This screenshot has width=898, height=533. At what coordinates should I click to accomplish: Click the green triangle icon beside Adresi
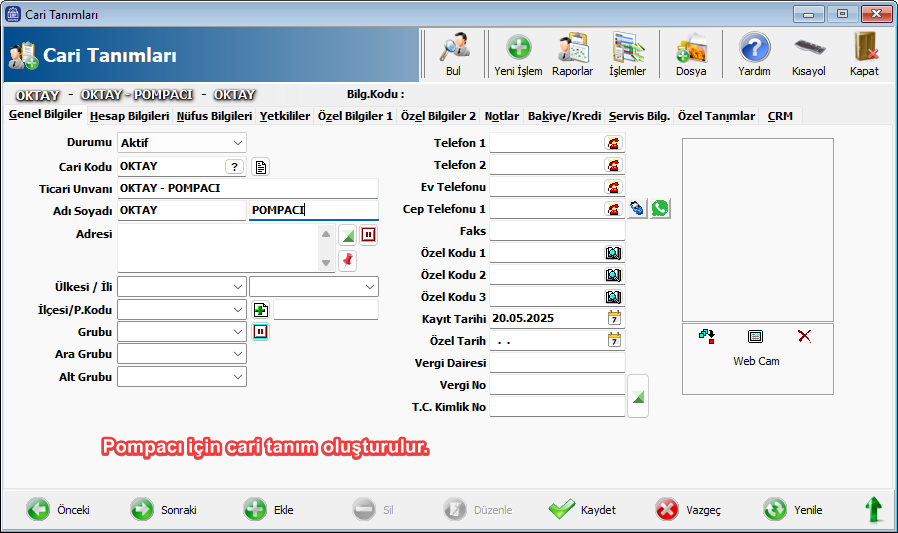[348, 235]
